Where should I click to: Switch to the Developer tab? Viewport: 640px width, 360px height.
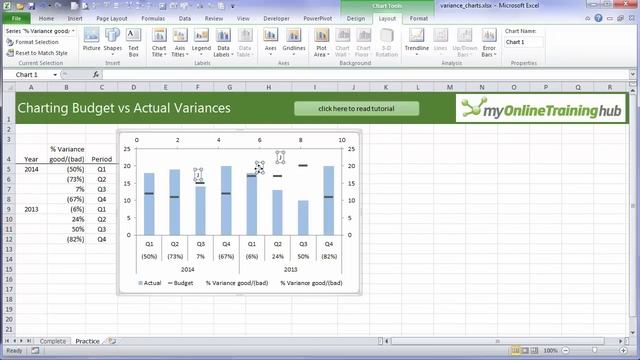(276, 18)
